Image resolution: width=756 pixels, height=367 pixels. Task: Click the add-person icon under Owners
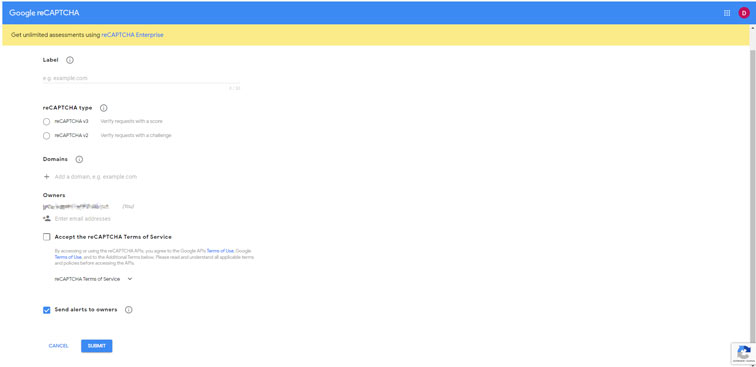47,218
